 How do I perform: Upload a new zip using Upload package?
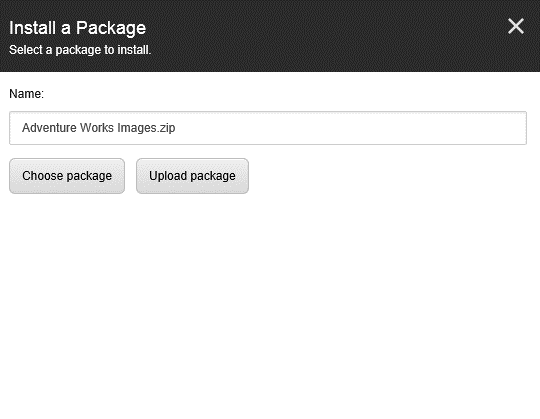[x=192, y=176]
